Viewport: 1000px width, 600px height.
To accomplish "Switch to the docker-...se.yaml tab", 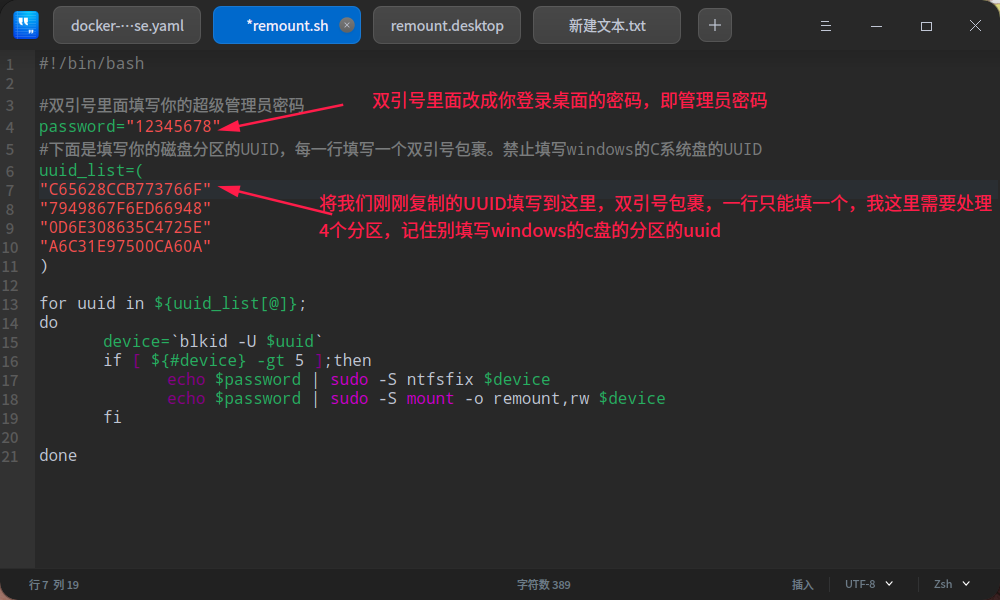I will pos(126,25).
